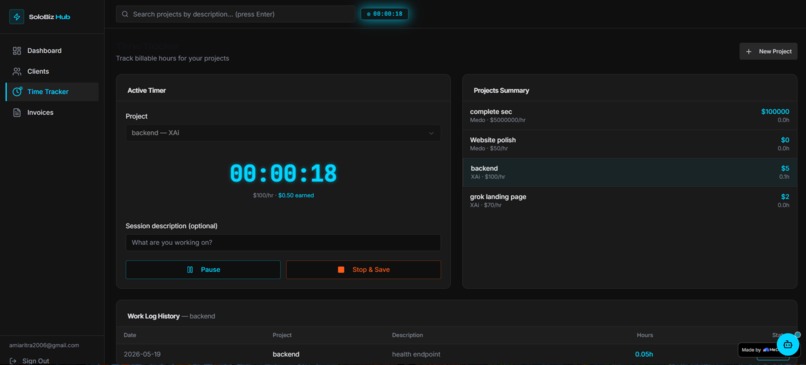This screenshot has width=806, height=365.
Task: Click the running timer pill in header
Action: (384, 14)
